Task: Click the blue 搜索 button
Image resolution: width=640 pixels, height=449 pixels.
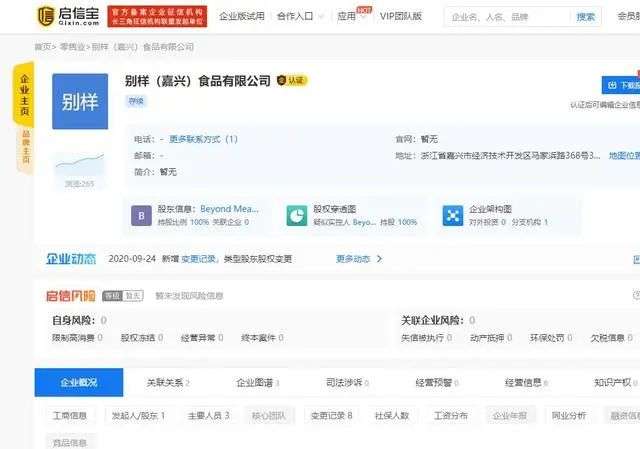Action: tap(585, 17)
